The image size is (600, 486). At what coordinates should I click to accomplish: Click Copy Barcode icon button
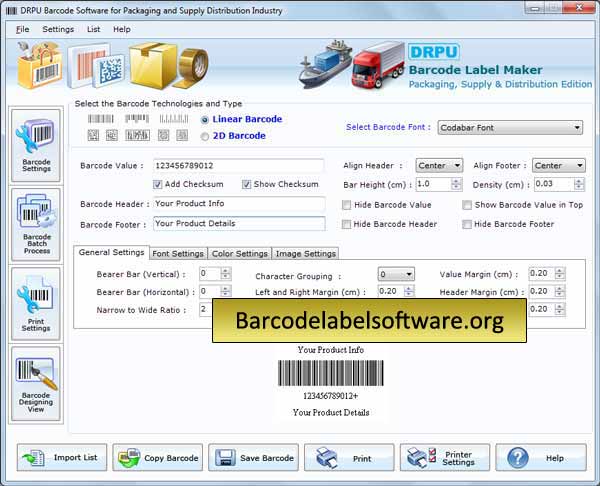pyautogui.click(x=158, y=457)
